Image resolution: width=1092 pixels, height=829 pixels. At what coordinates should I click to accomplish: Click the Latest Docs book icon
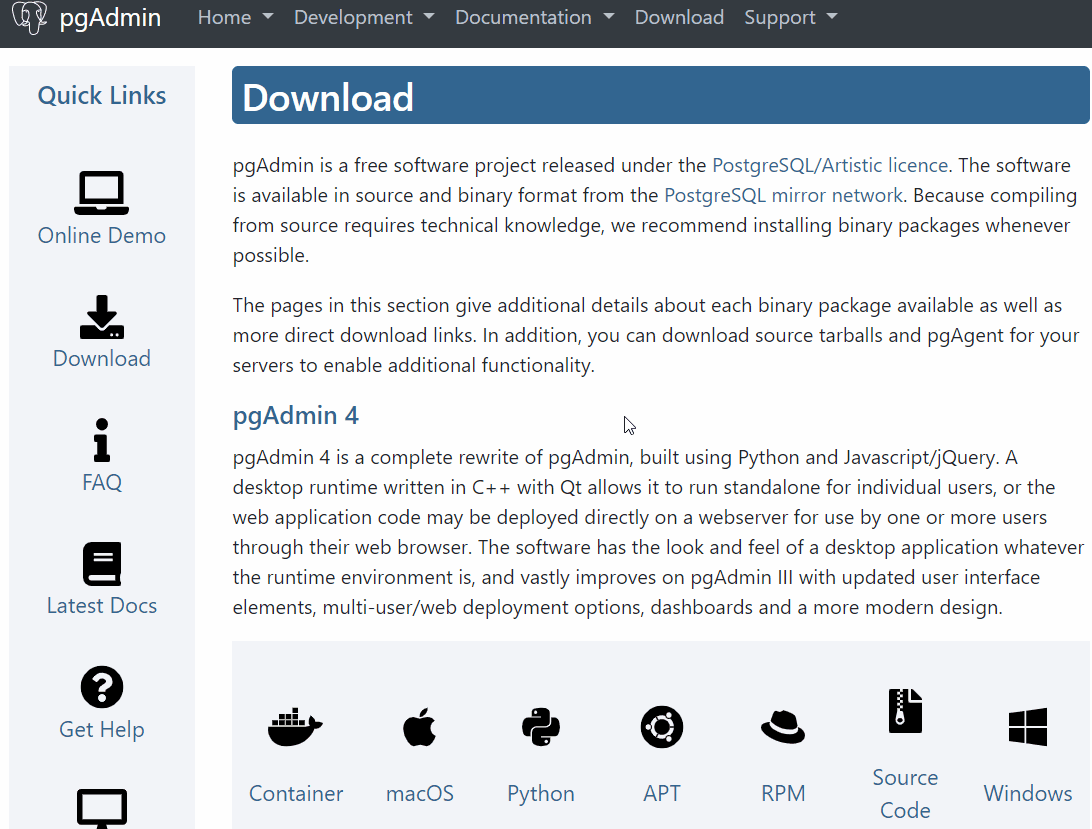[x=102, y=564]
